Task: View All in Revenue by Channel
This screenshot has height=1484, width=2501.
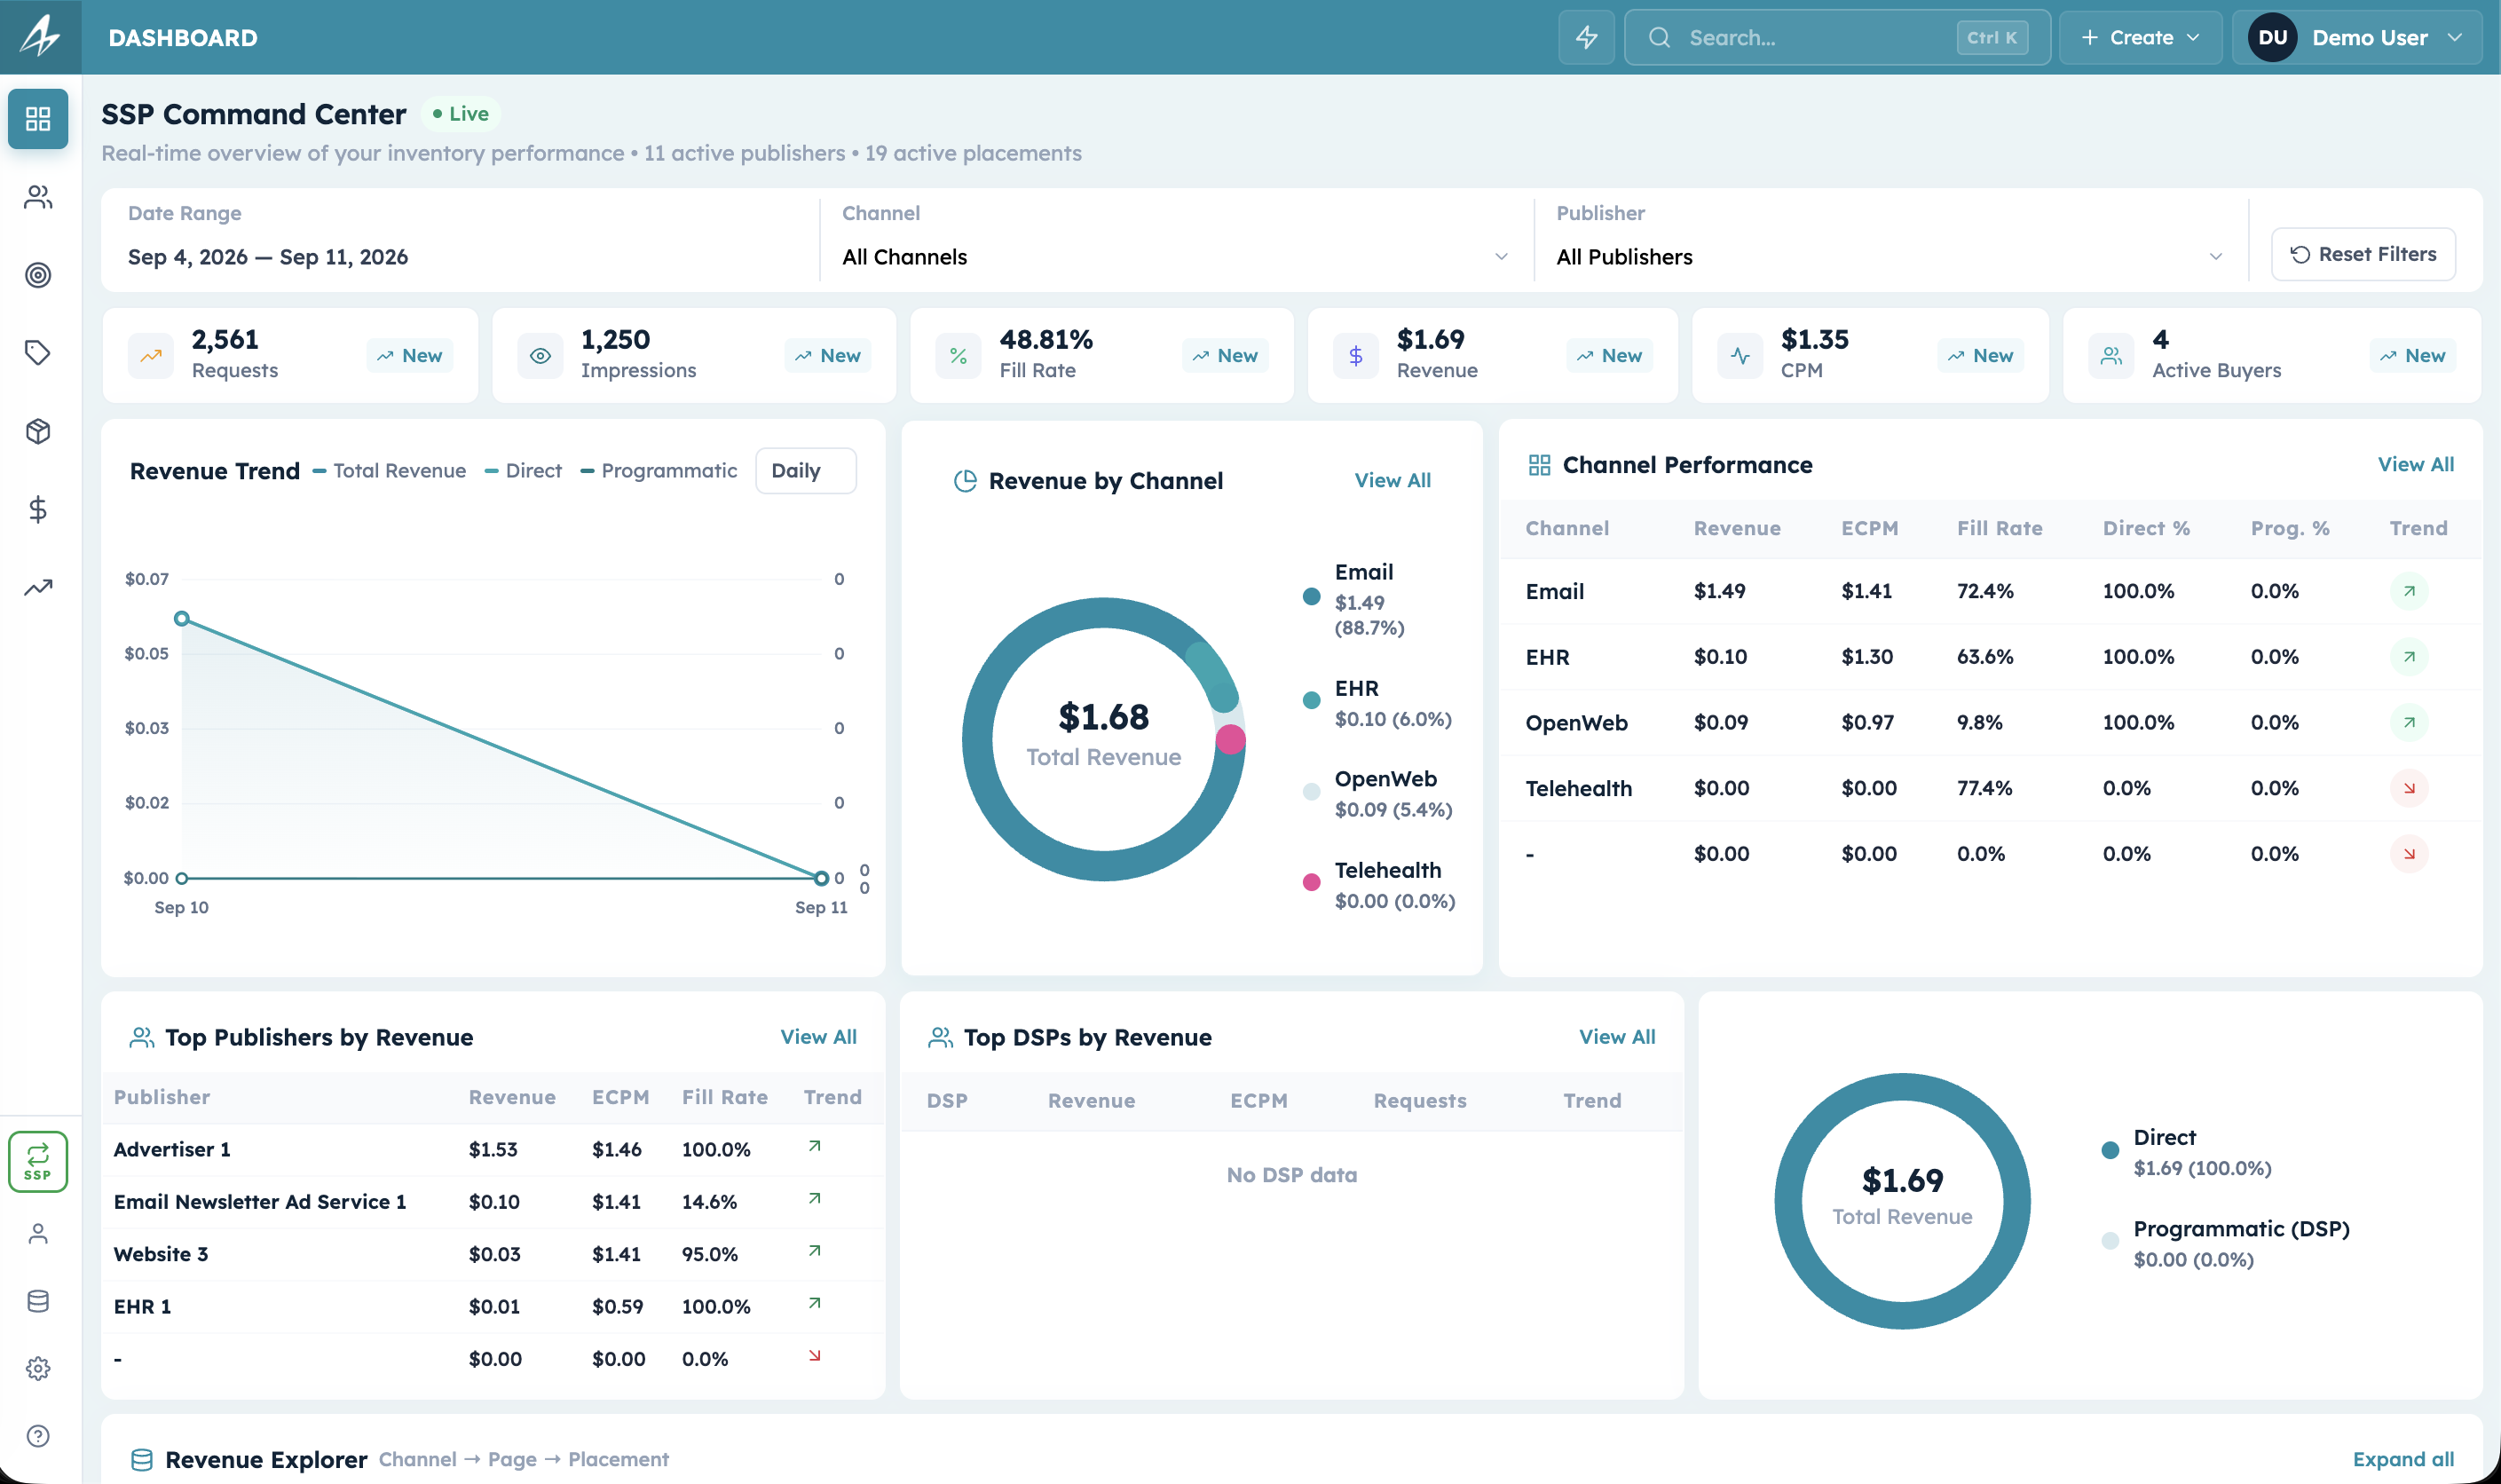Action: pos(1392,481)
